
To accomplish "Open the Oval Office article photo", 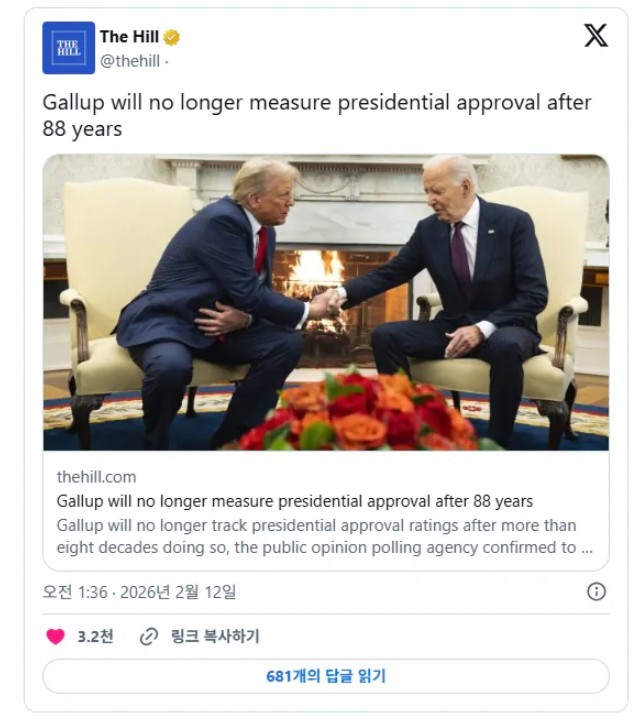I will tap(326, 302).
